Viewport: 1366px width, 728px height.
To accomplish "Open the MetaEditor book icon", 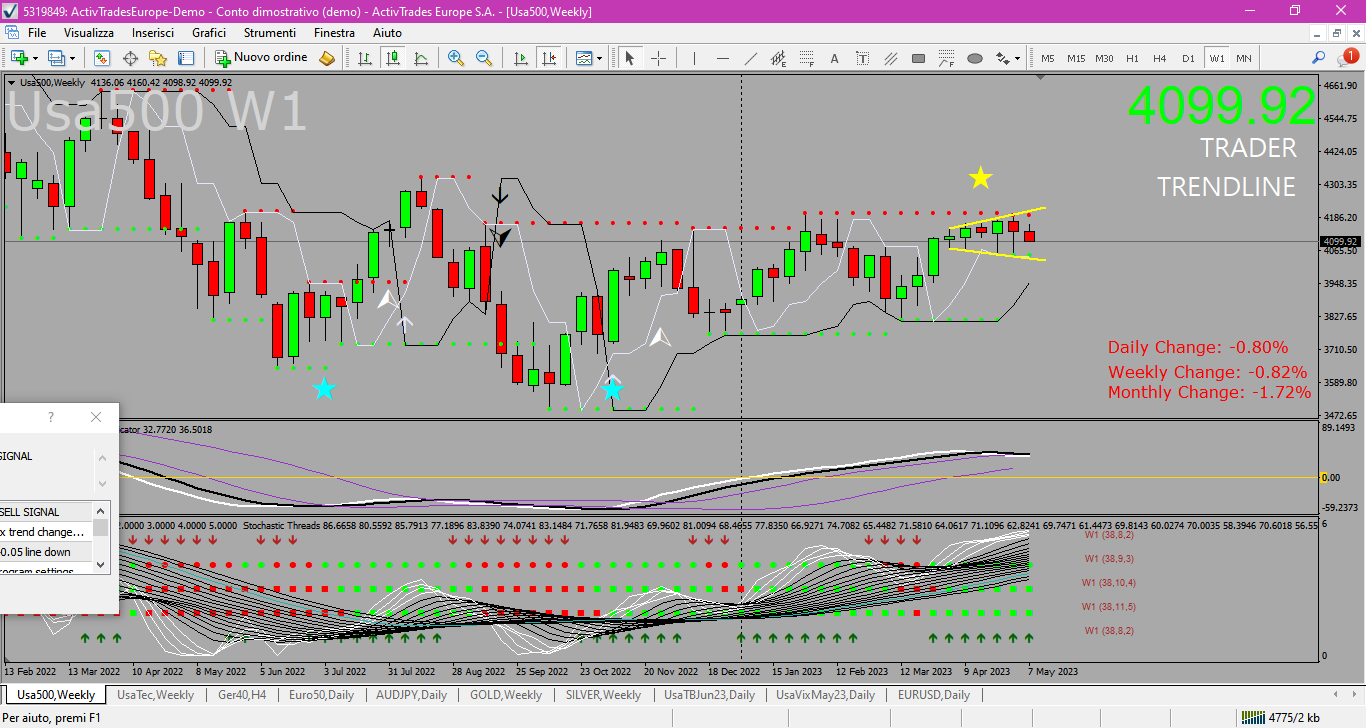I will (x=326, y=58).
